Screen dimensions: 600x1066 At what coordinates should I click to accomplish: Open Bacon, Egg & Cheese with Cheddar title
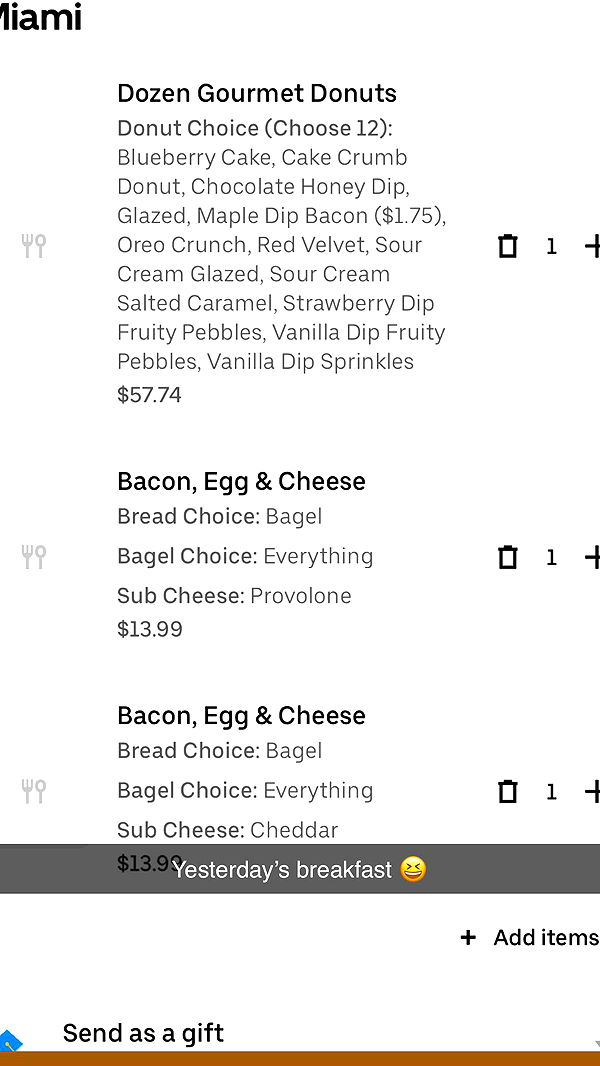point(241,715)
